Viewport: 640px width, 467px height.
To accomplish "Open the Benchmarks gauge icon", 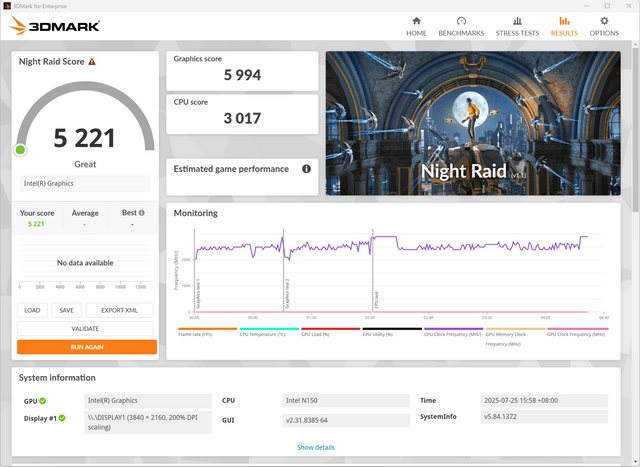I will (461, 21).
